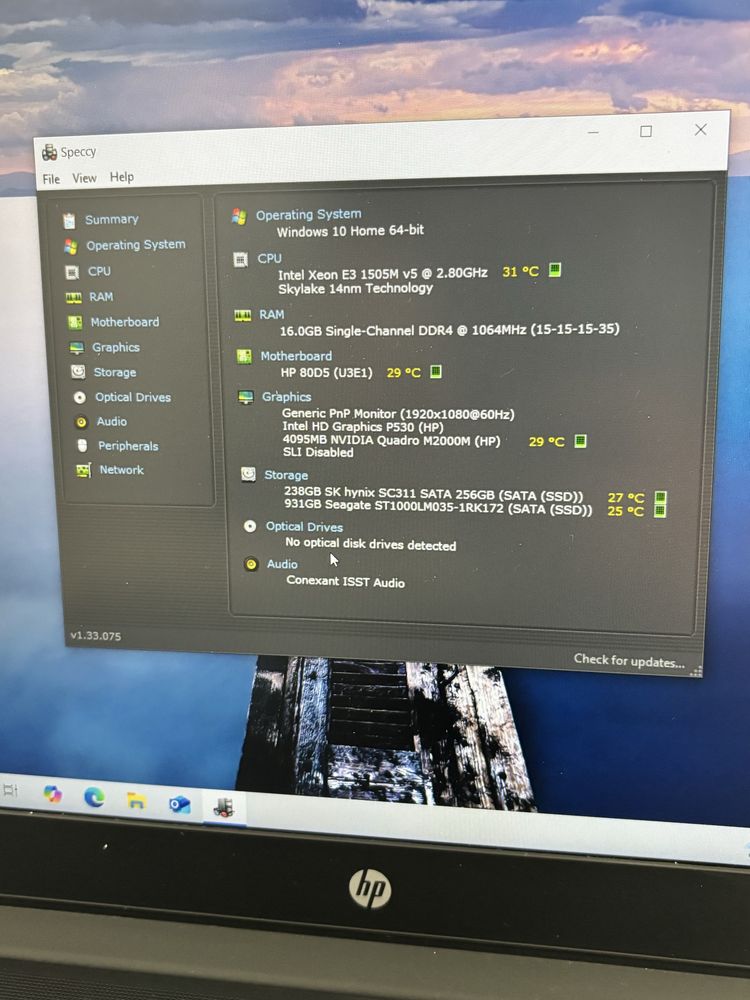Open Microsoft Edge from the taskbar
The width and height of the screenshot is (750, 1000).
(x=94, y=797)
